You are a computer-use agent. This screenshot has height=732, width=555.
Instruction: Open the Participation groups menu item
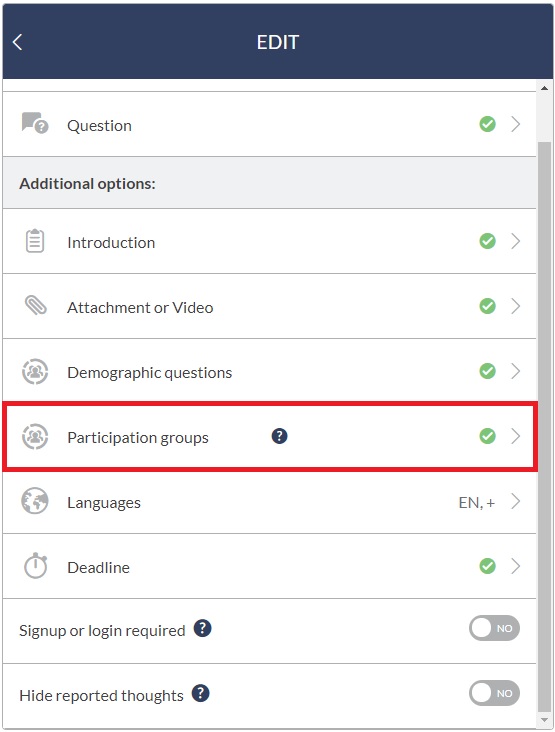coord(270,436)
